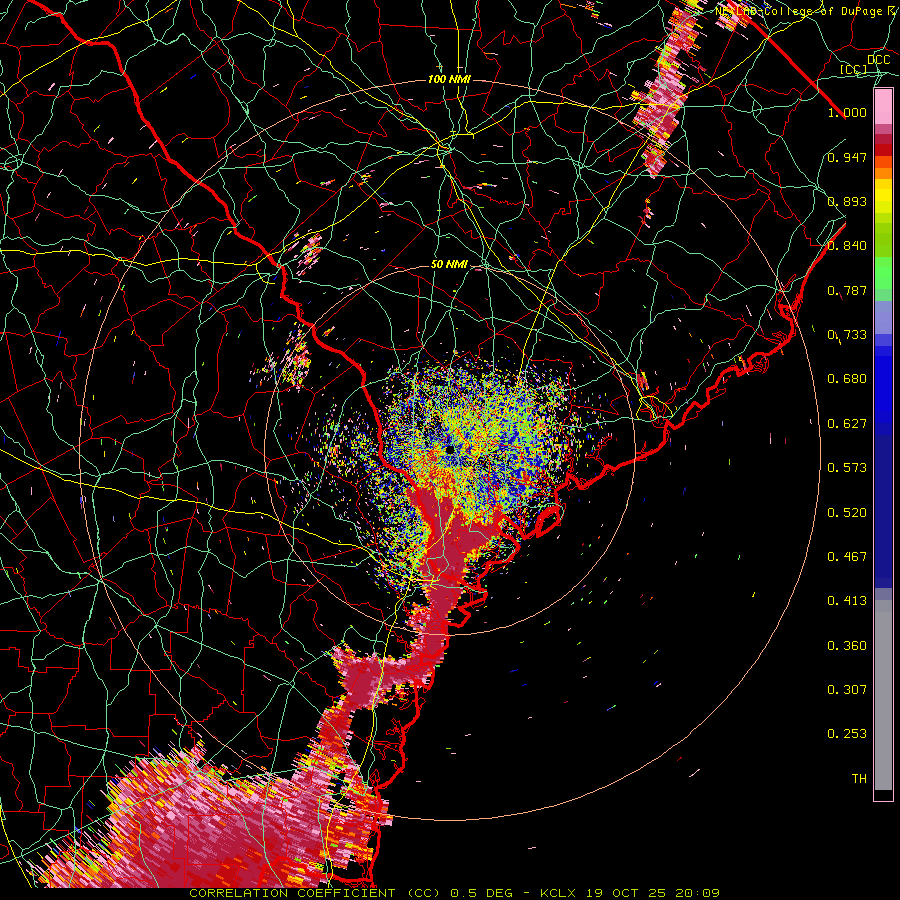Select the 0.733 scale value
900x900 pixels.
[x=847, y=335]
